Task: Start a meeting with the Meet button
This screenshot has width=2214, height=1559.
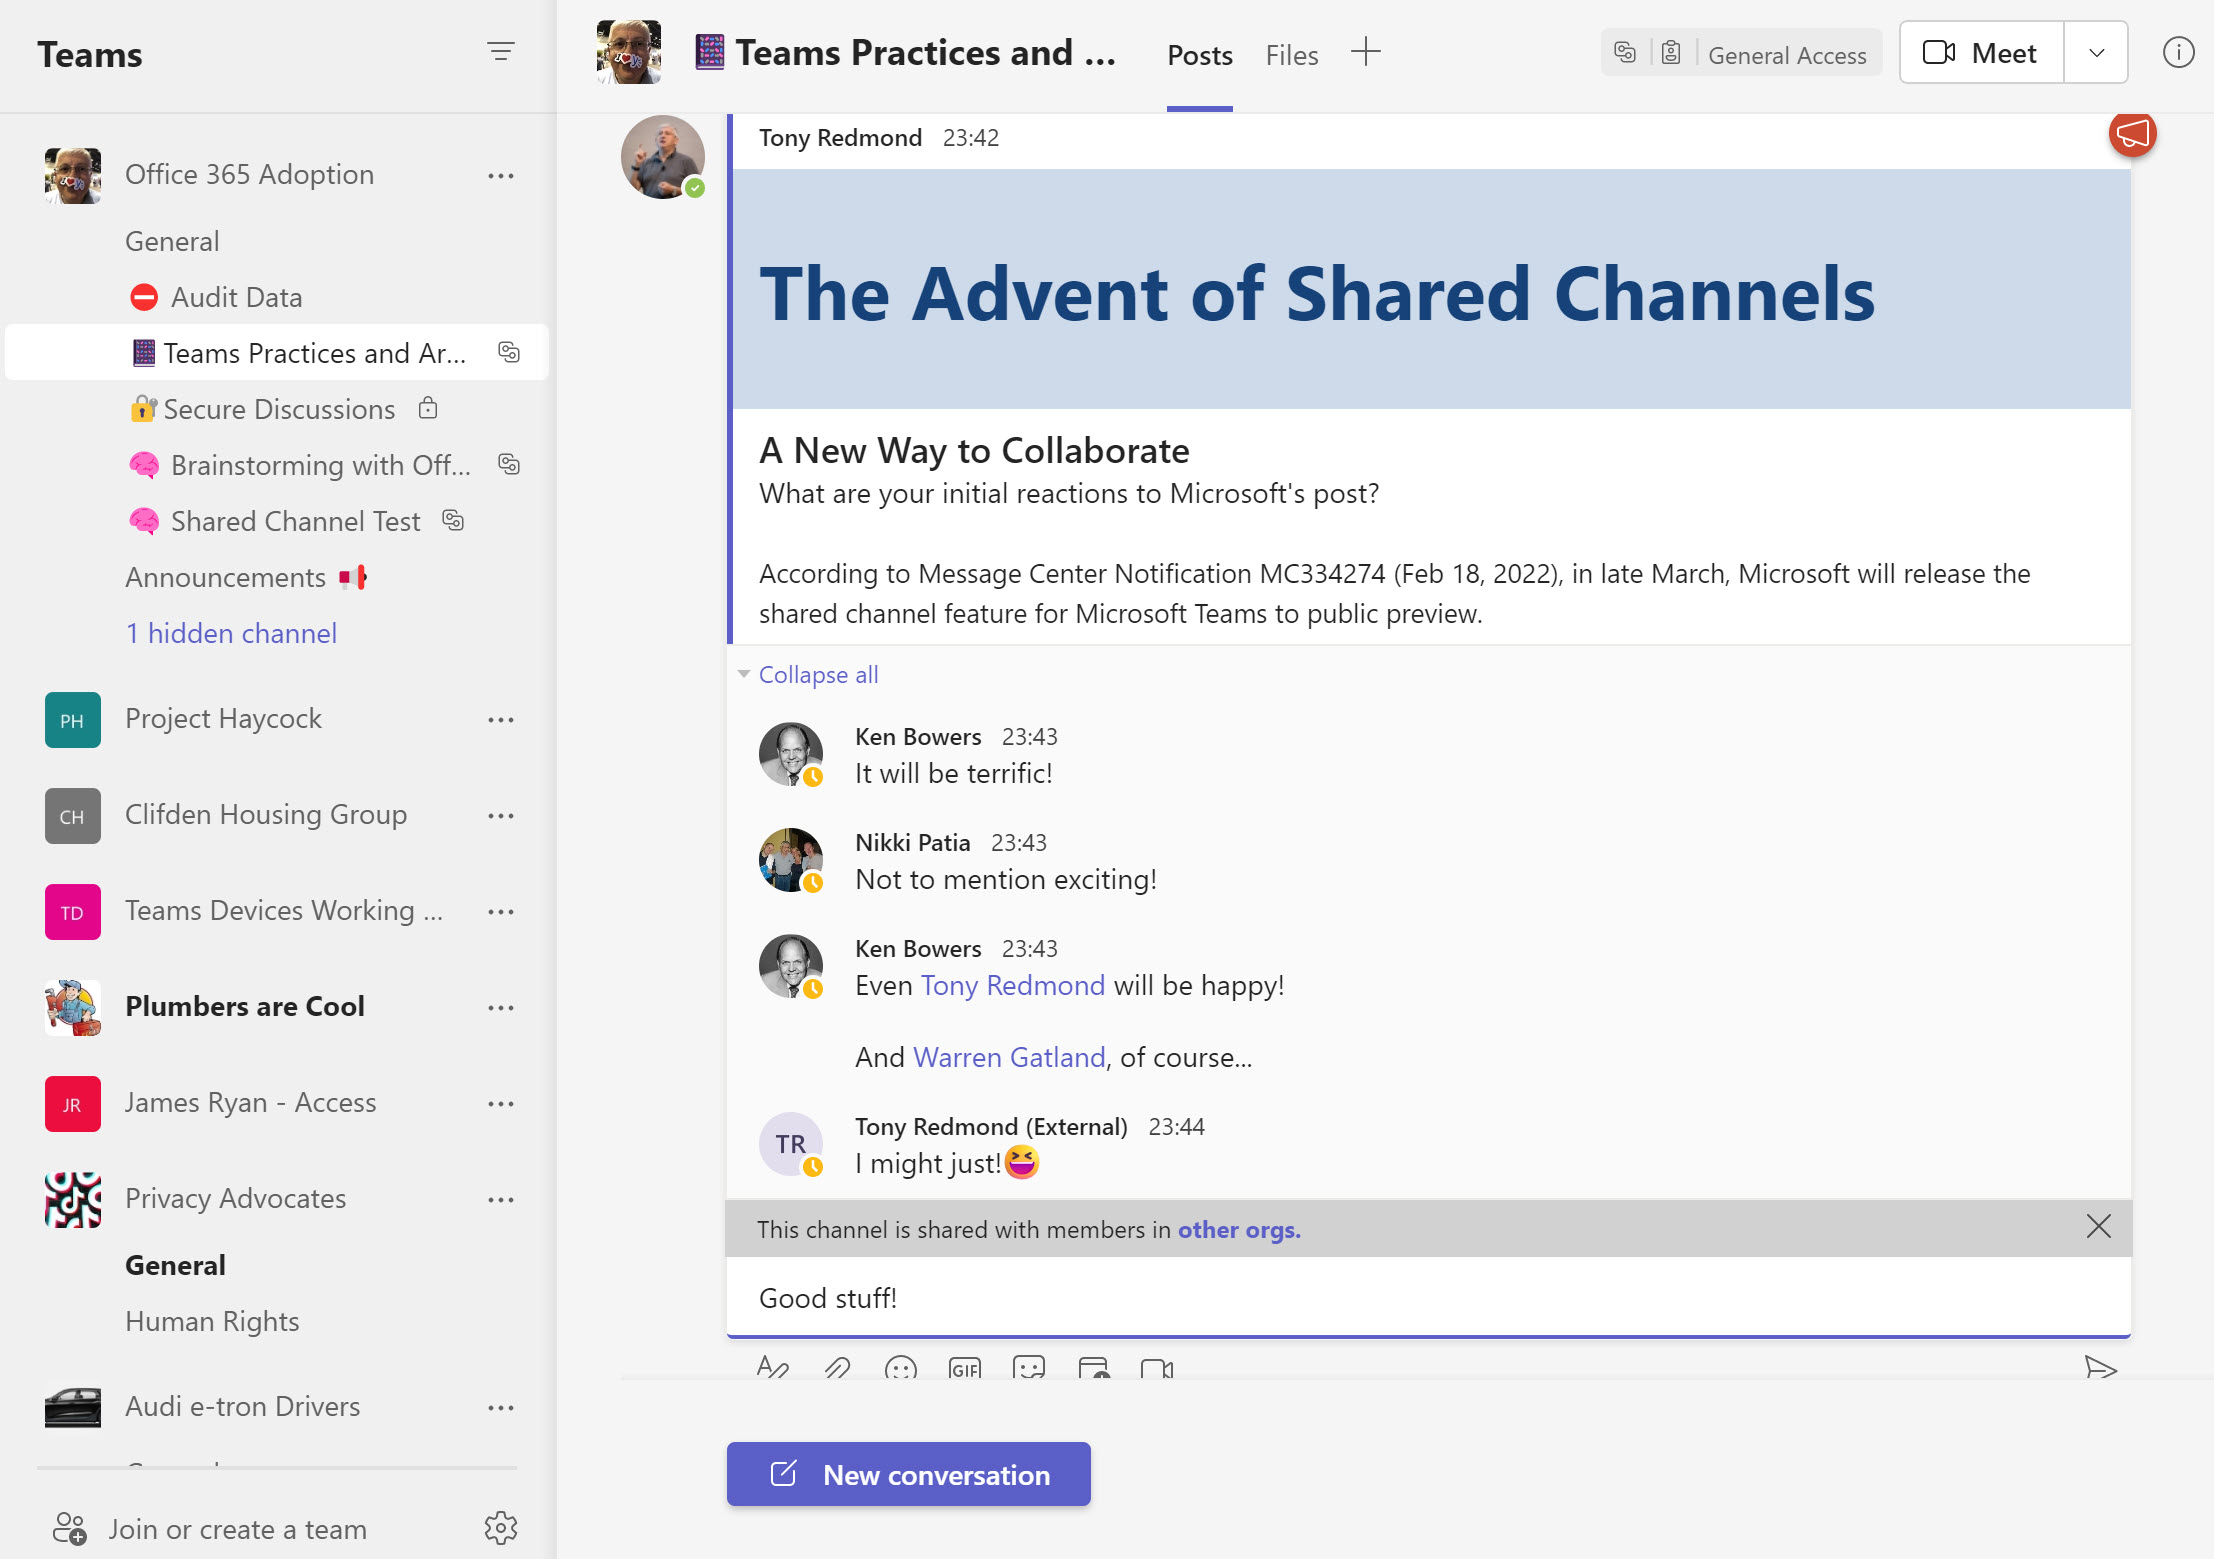Action: (x=1981, y=53)
